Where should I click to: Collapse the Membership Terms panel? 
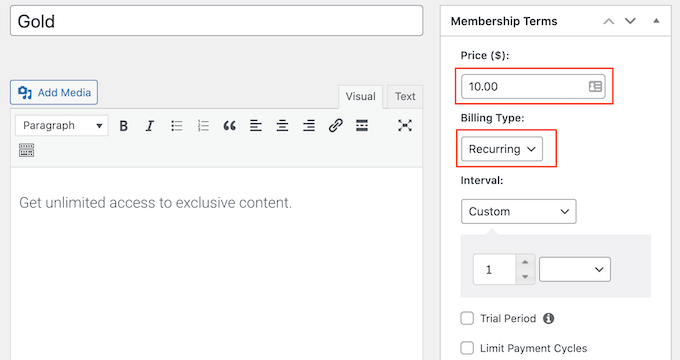pos(656,21)
